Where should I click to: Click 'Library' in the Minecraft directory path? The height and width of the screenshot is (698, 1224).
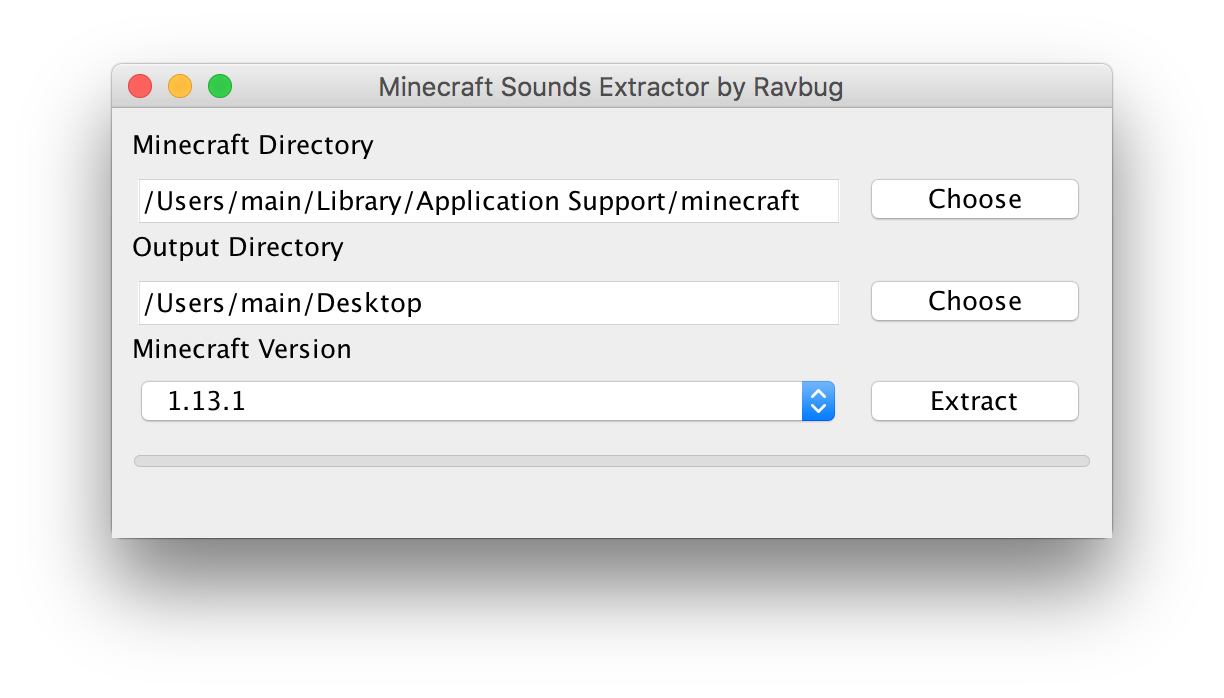tap(361, 202)
